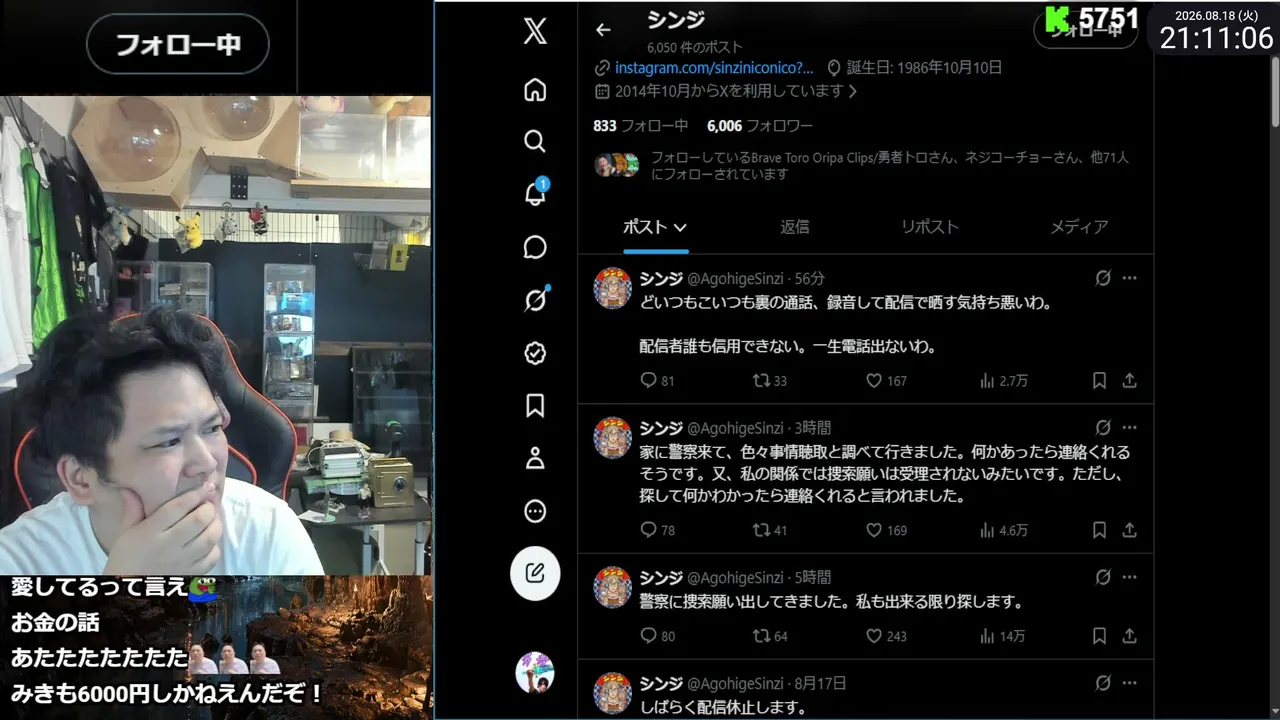The width and height of the screenshot is (1280, 720).
Task: Go to the Home feed icon
Action: pos(535,90)
